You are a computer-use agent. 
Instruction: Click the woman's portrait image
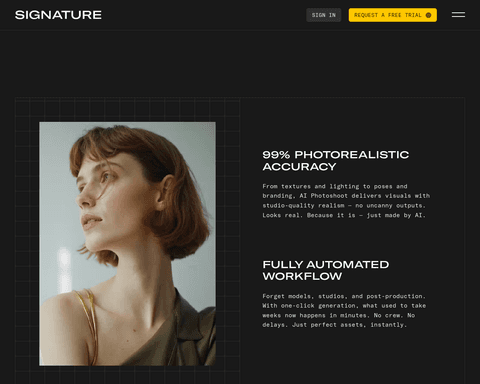127,244
